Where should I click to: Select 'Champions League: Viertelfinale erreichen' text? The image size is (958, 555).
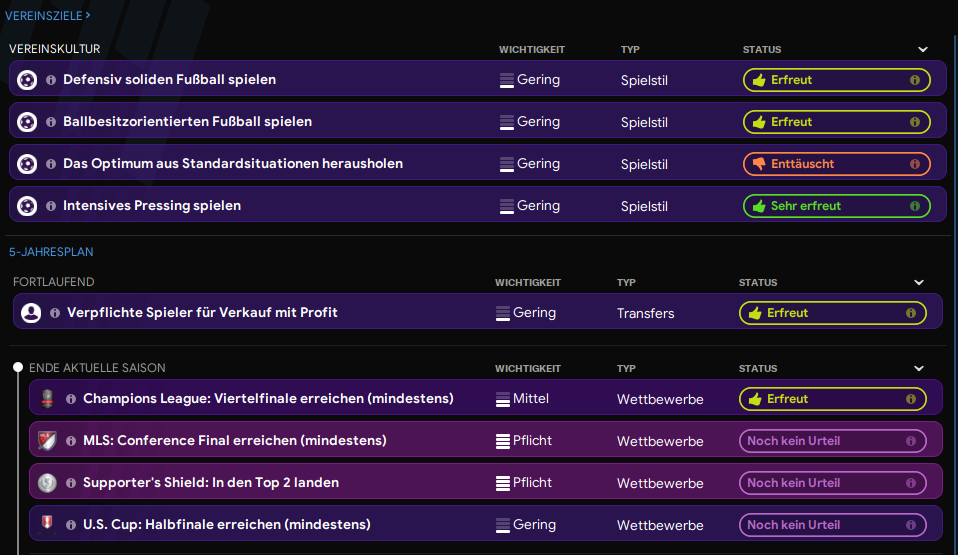[268, 399]
